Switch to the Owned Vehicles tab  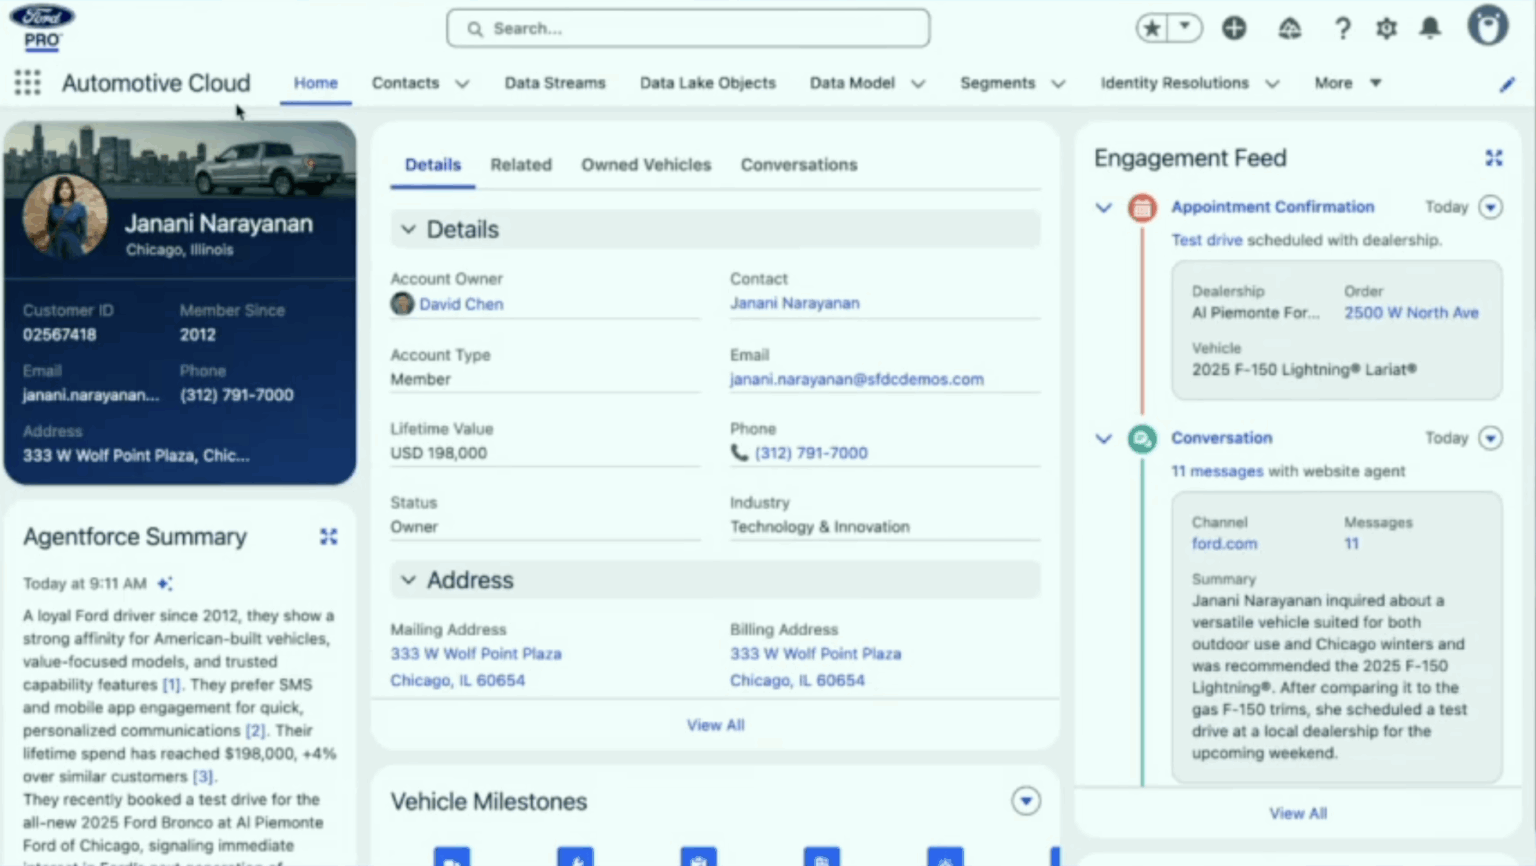pyautogui.click(x=646, y=165)
